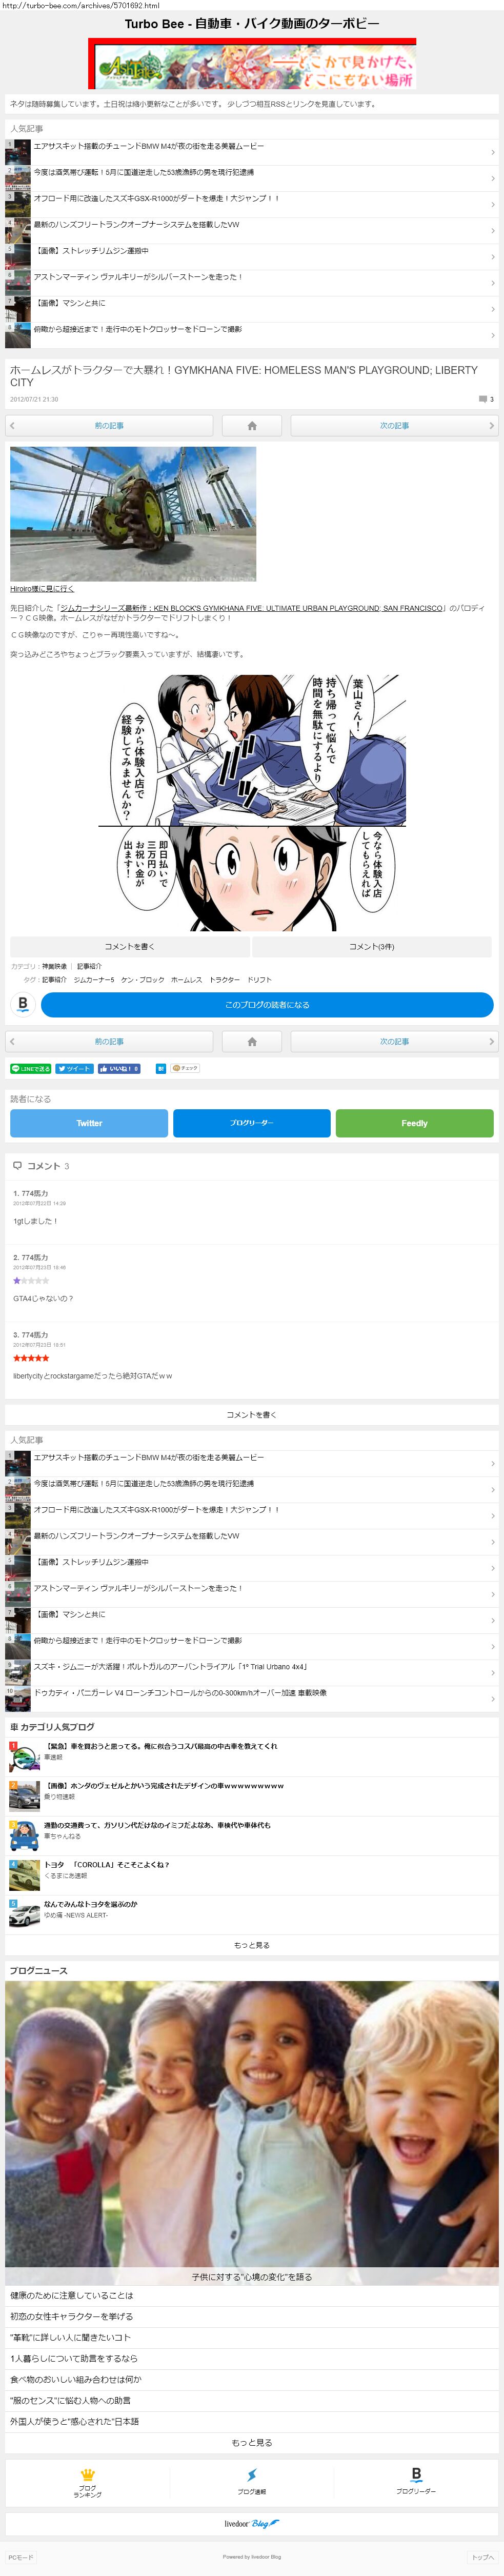The width and height of the screenshot is (504, 2576).
Task: Open blog news lightning icon in footer
Action: [252, 2482]
